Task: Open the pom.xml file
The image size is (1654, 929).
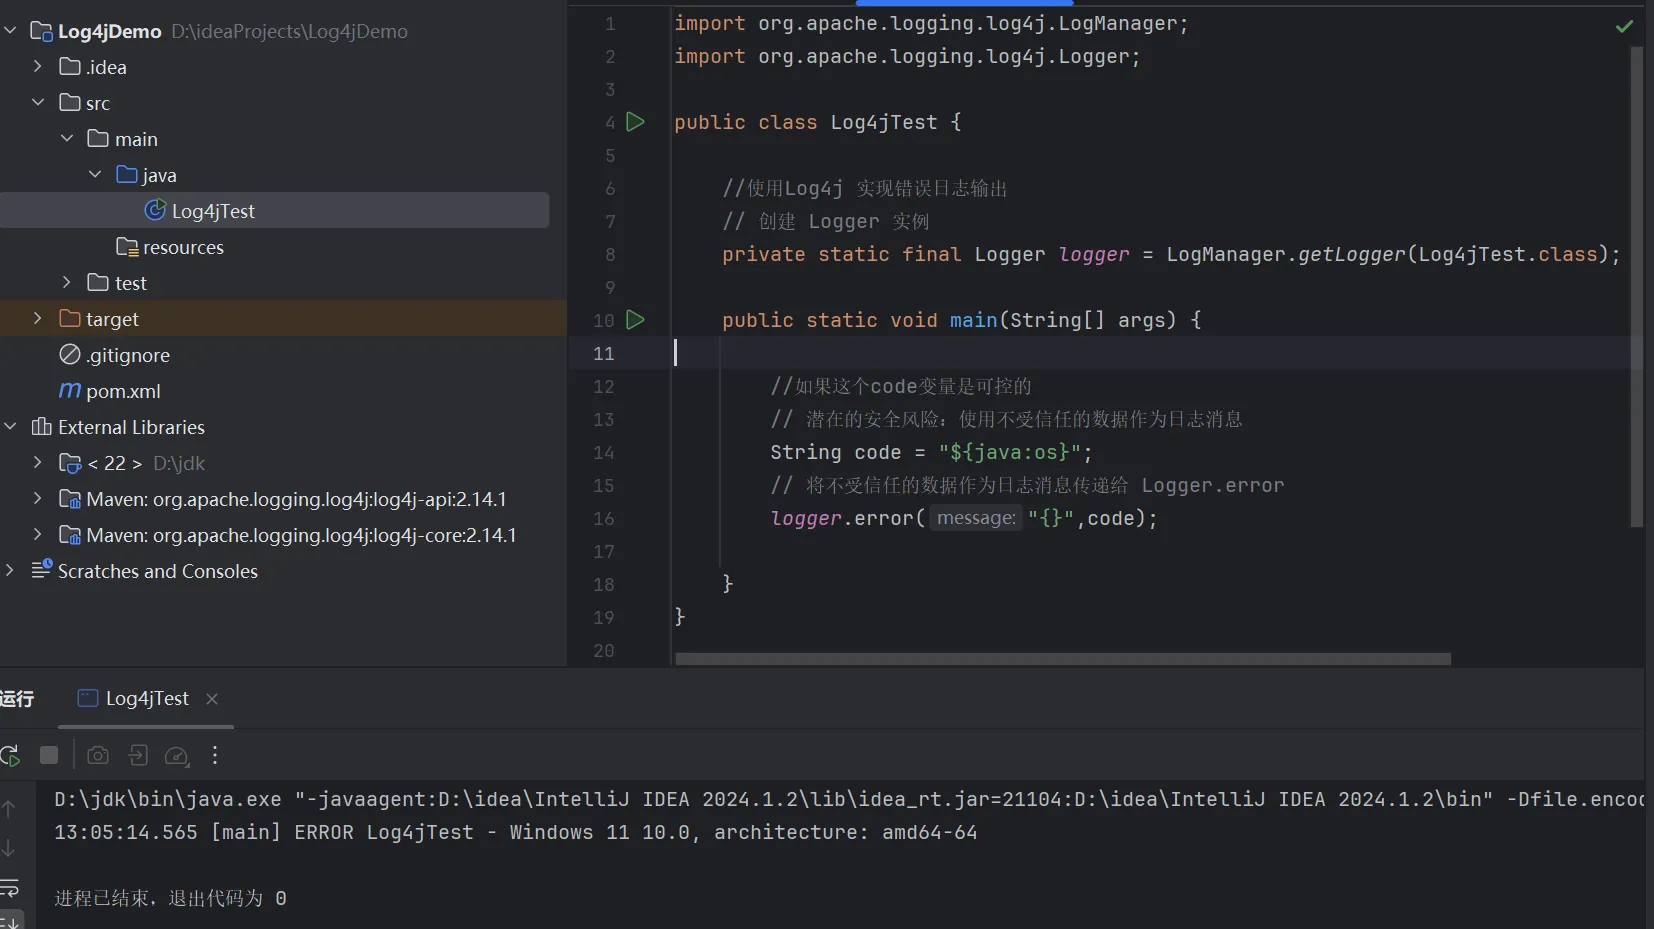Action: (x=122, y=391)
